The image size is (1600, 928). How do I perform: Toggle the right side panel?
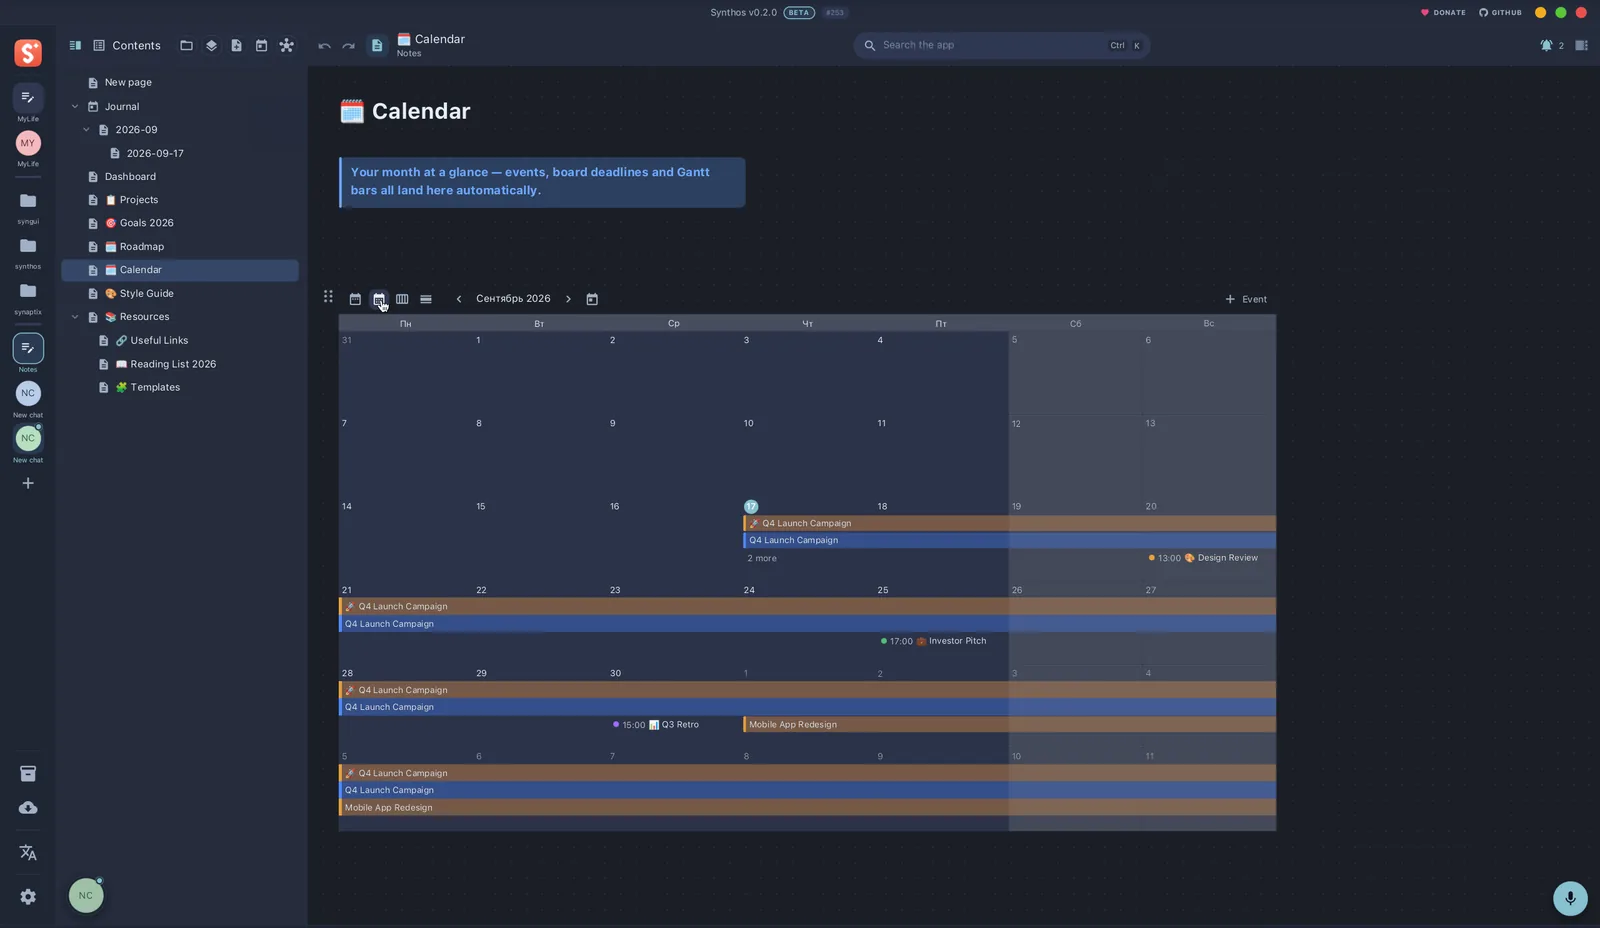pos(1581,45)
